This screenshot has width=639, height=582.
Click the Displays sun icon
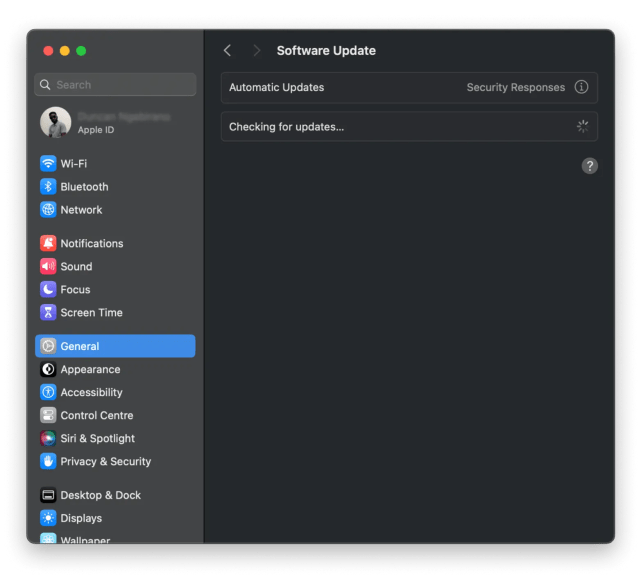48,518
